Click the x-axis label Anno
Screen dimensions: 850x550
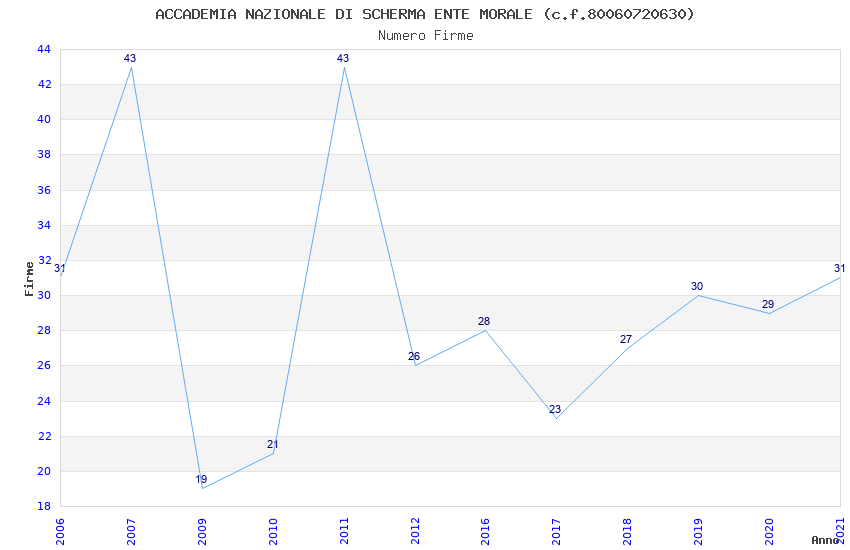(825, 540)
